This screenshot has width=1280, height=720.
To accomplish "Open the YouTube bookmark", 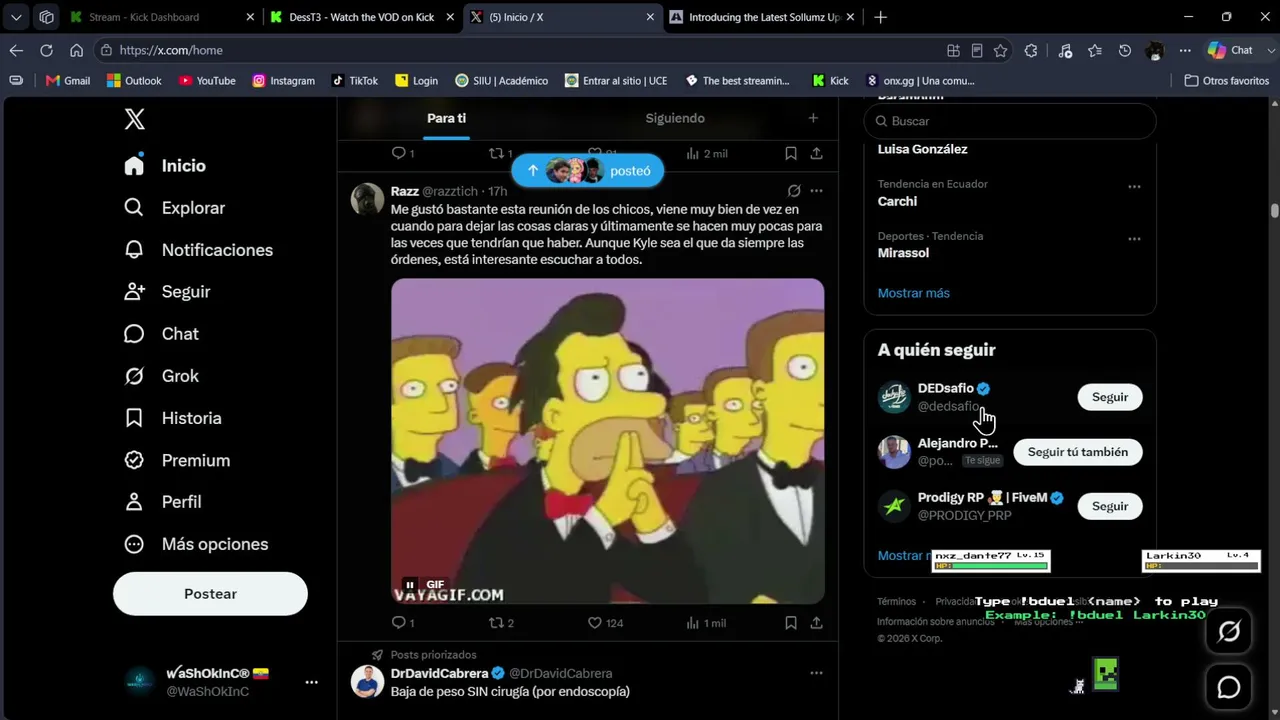I will pos(207,81).
